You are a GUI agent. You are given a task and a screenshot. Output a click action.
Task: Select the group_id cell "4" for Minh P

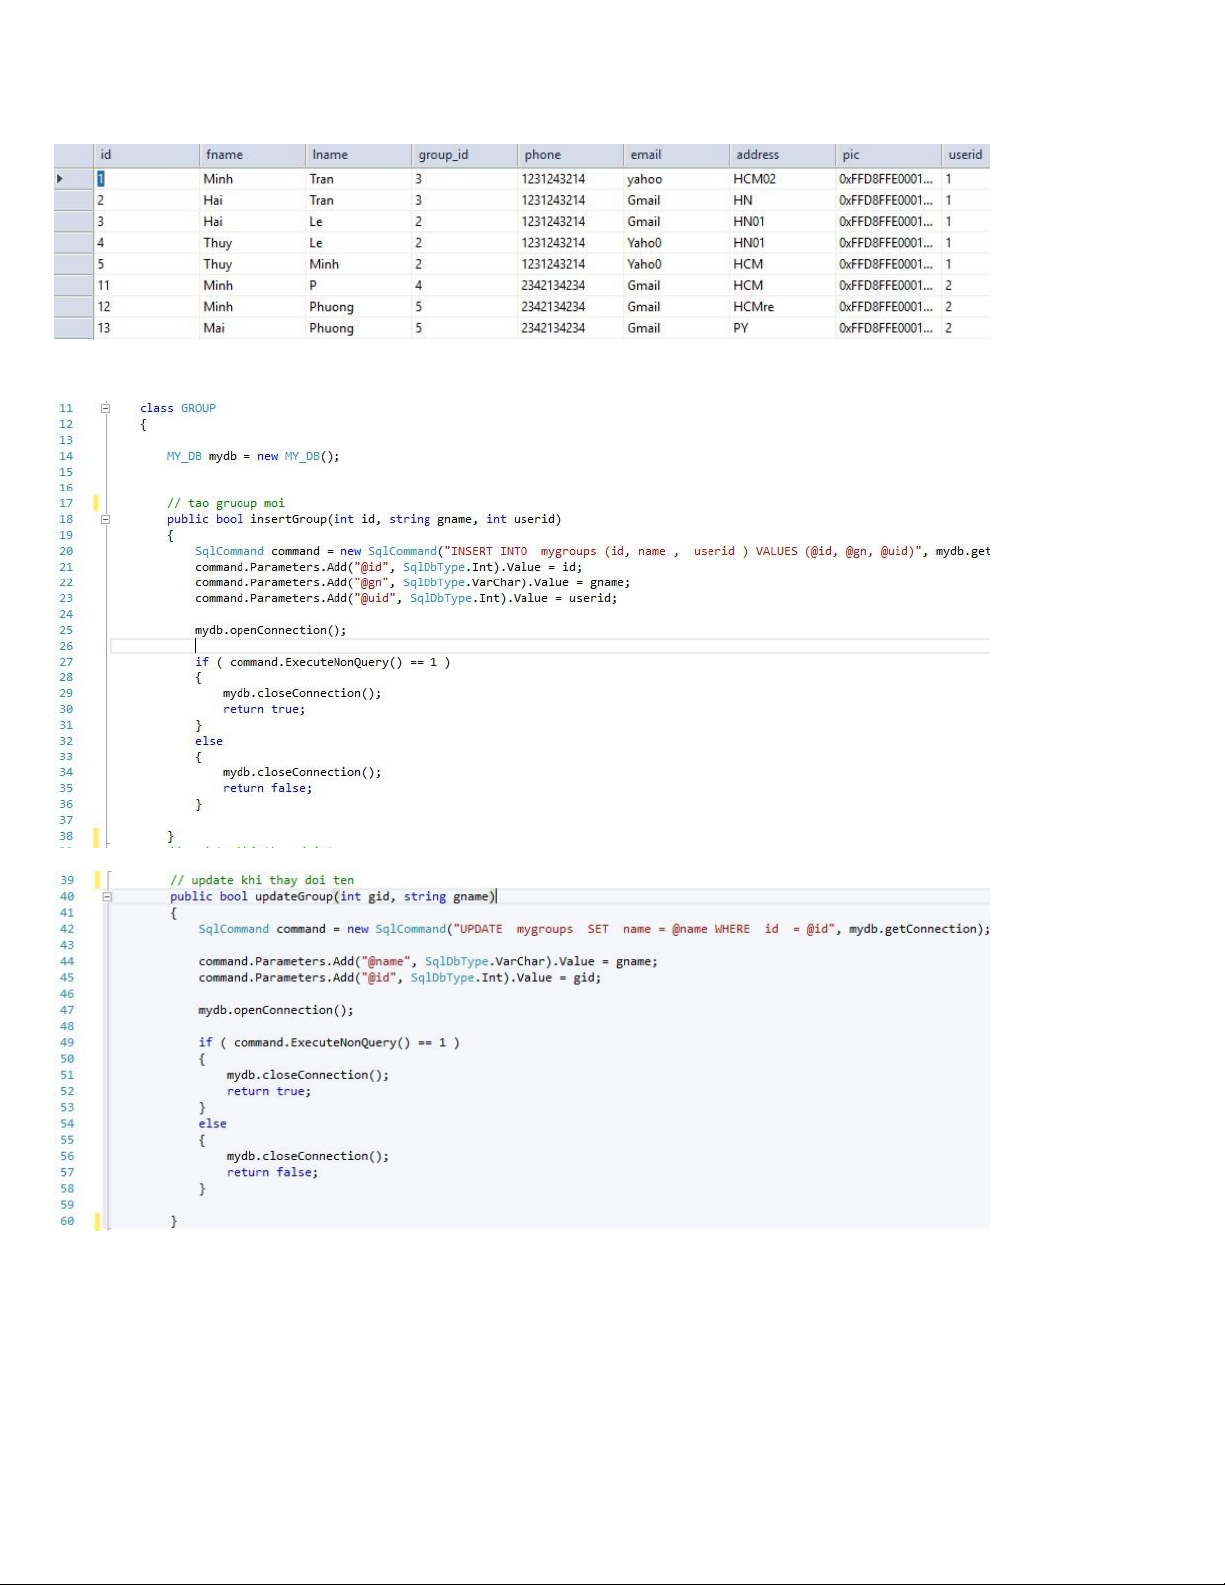tap(464, 286)
